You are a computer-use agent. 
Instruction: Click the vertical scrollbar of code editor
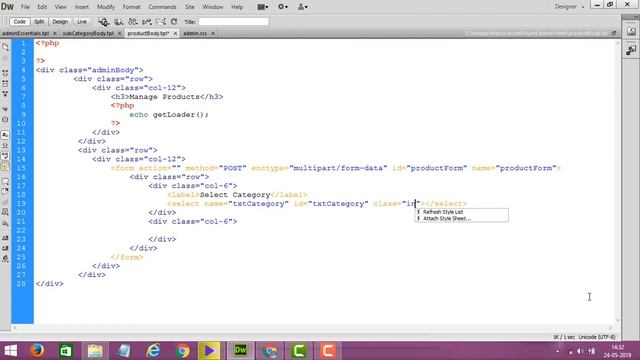pos(618,182)
